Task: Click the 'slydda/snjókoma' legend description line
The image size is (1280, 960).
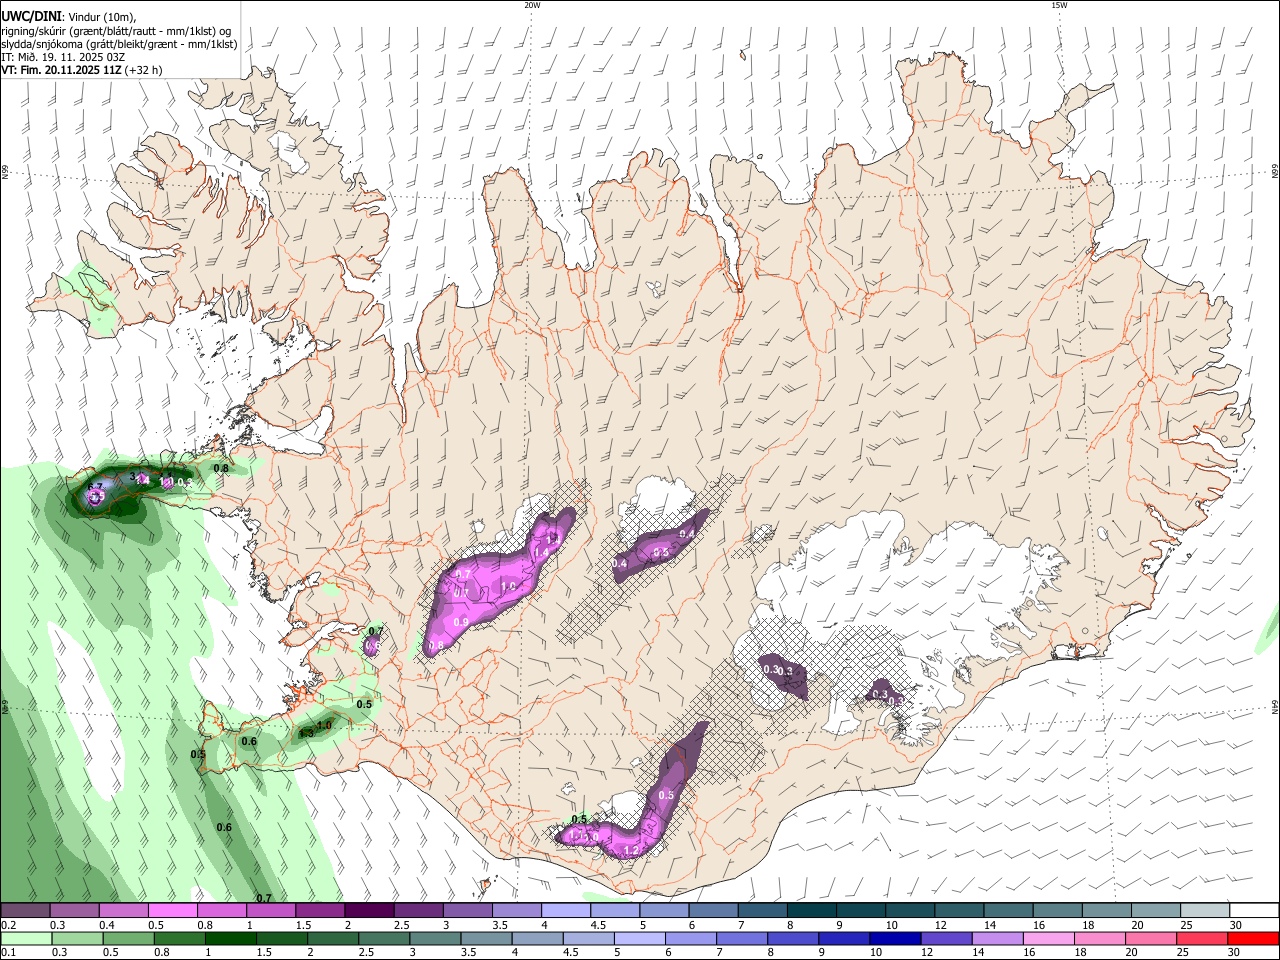Action: 119,44
